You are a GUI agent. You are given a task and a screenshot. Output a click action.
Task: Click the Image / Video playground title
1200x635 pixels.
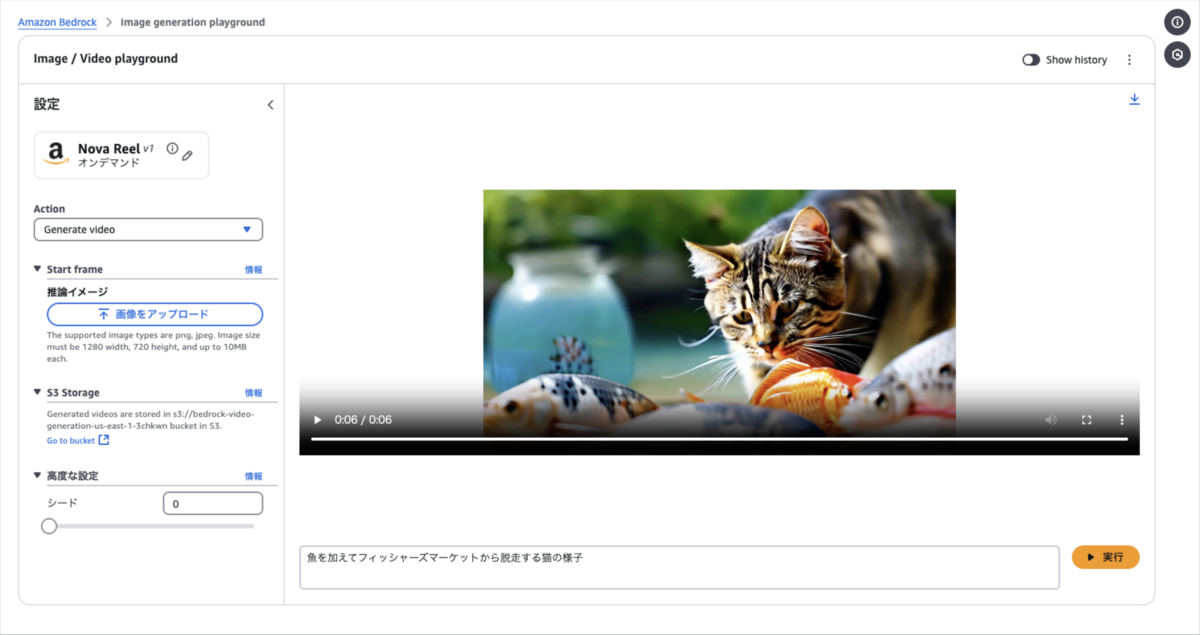(x=106, y=59)
